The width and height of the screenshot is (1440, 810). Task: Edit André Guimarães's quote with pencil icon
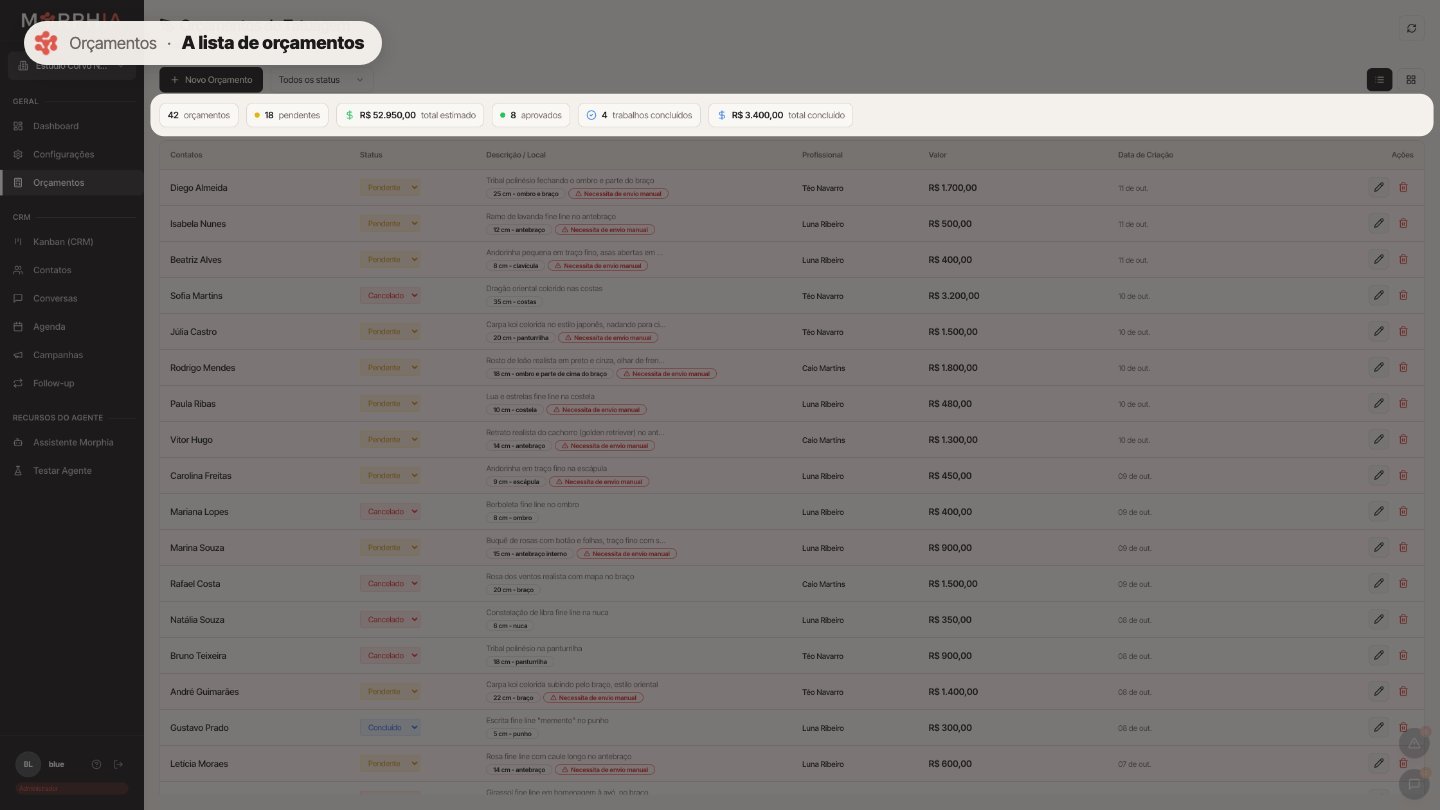[1379, 691]
